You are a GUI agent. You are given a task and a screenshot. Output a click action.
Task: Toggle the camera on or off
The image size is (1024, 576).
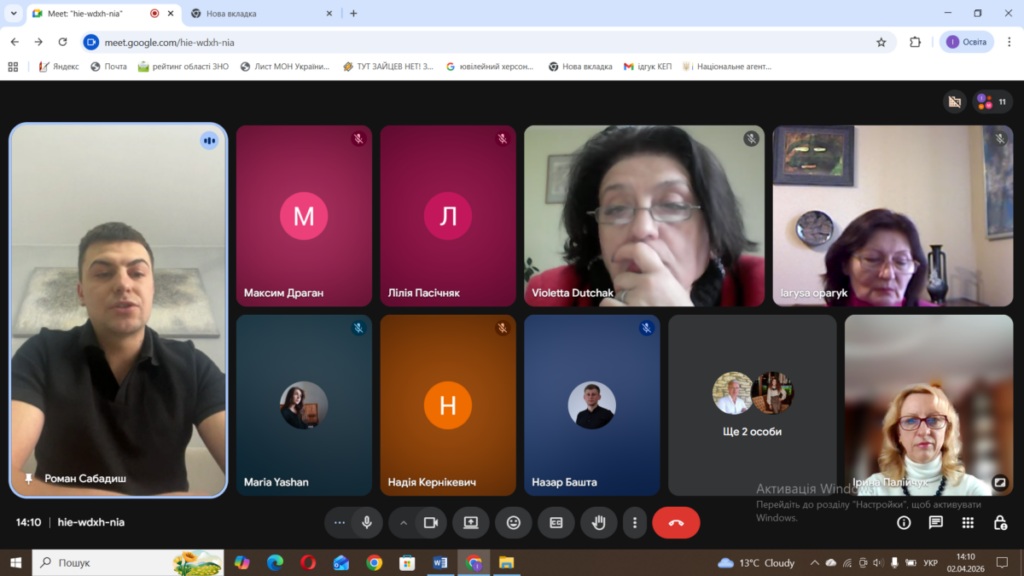[x=431, y=522]
